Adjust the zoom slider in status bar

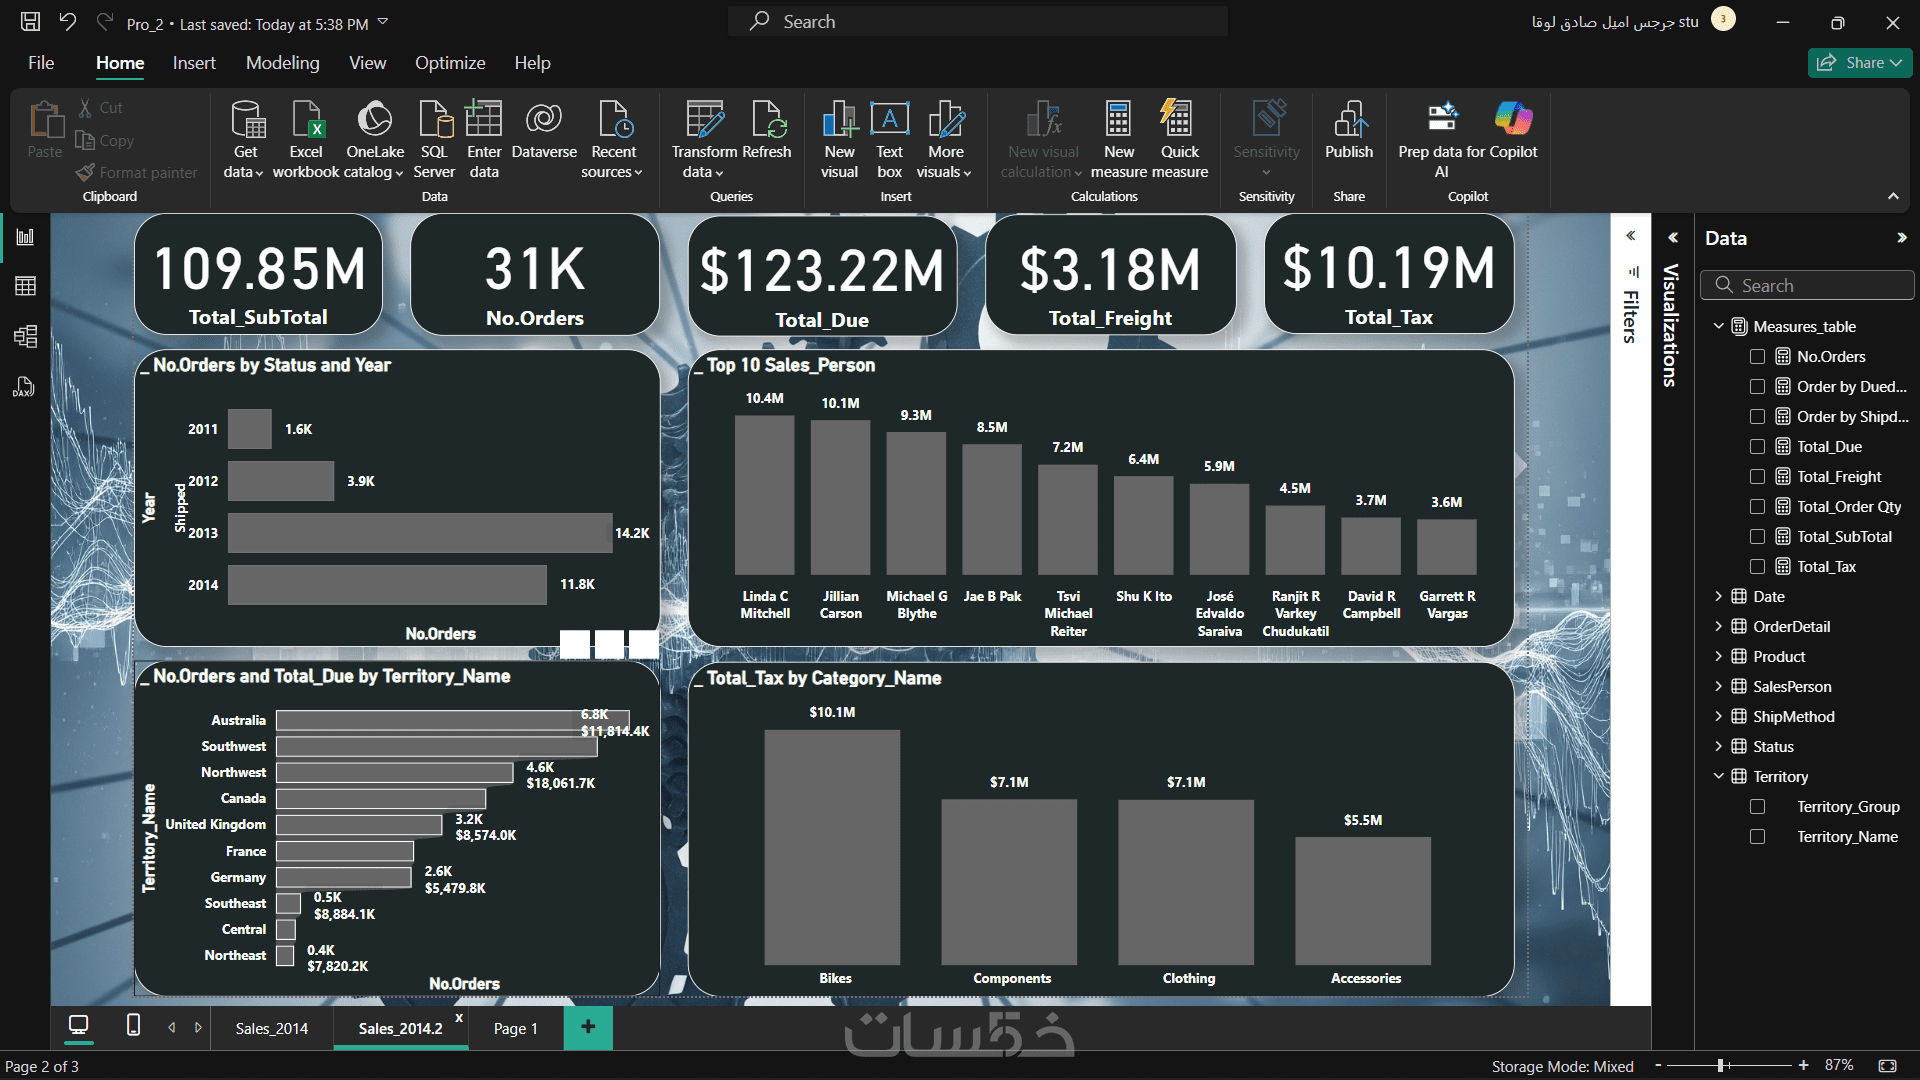click(x=1721, y=1066)
